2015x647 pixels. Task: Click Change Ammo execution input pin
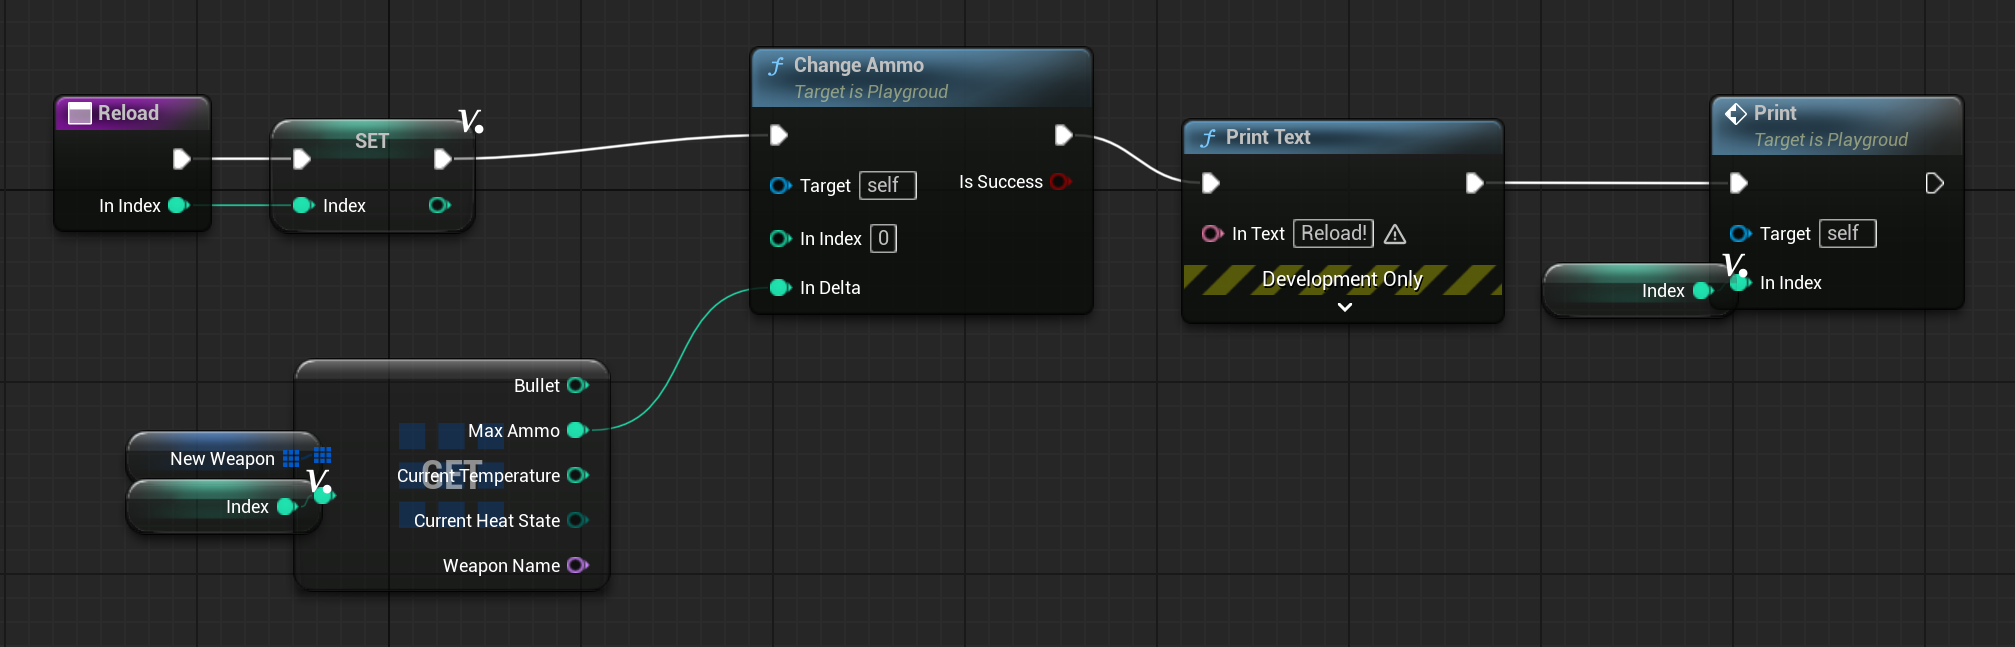[779, 135]
